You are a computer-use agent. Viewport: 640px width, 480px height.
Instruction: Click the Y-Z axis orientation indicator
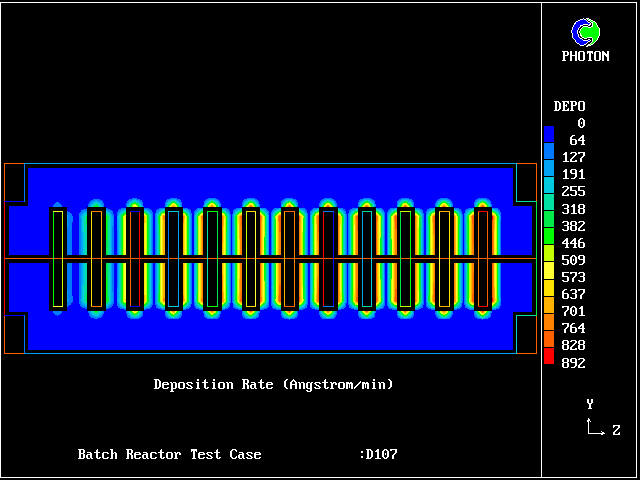tap(597, 420)
